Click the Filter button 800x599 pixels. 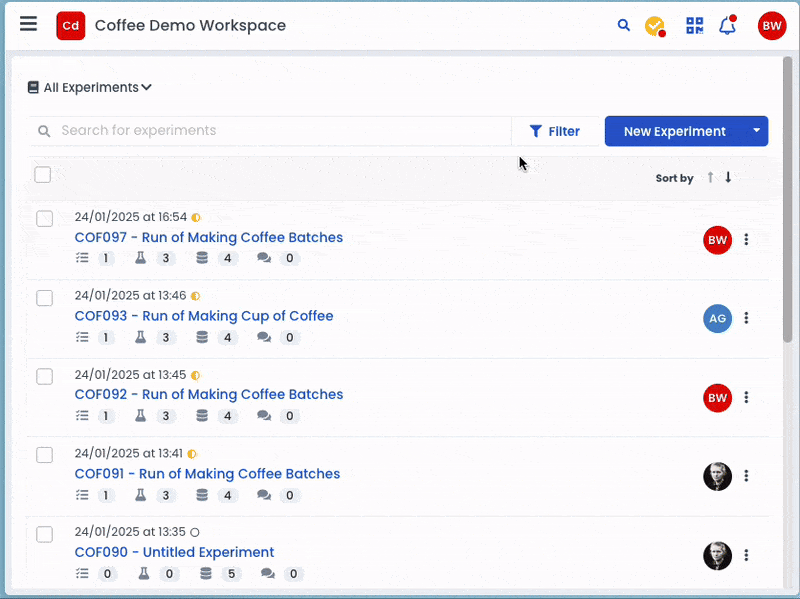pyautogui.click(x=555, y=131)
